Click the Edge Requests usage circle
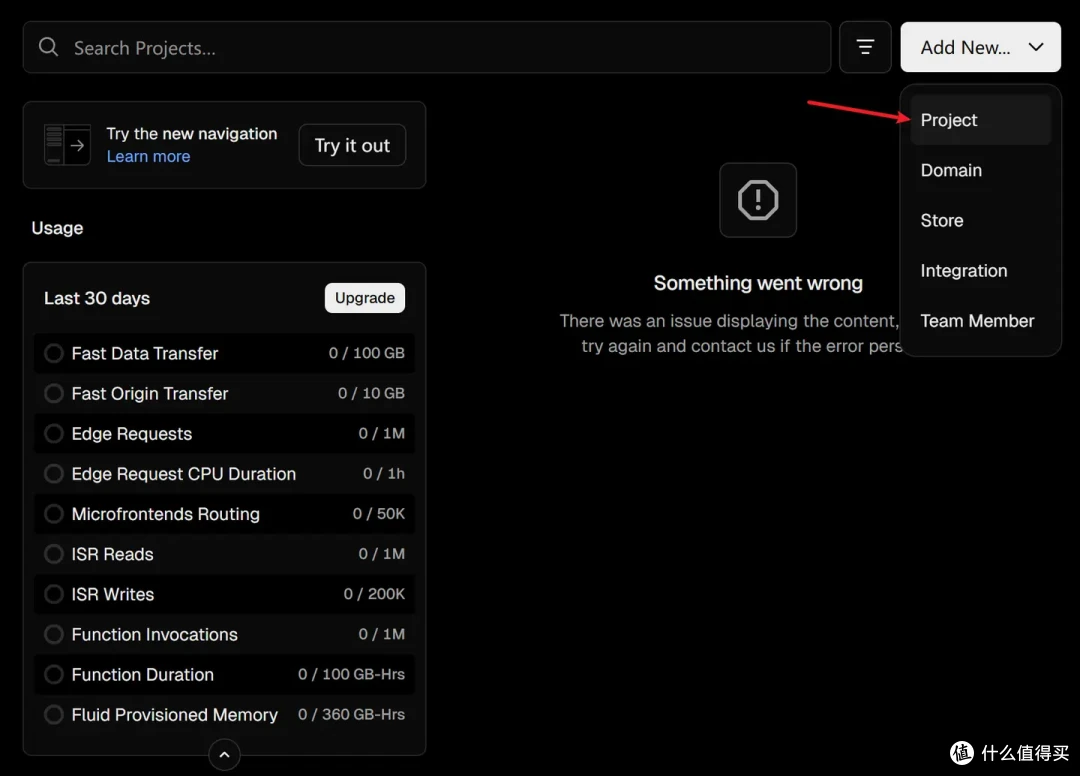Image resolution: width=1080 pixels, height=776 pixels. (54, 434)
